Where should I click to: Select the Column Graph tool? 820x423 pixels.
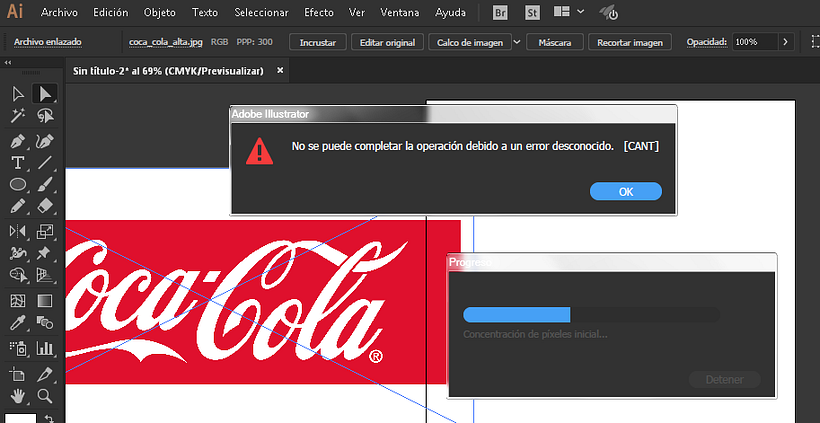(x=45, y=348)
